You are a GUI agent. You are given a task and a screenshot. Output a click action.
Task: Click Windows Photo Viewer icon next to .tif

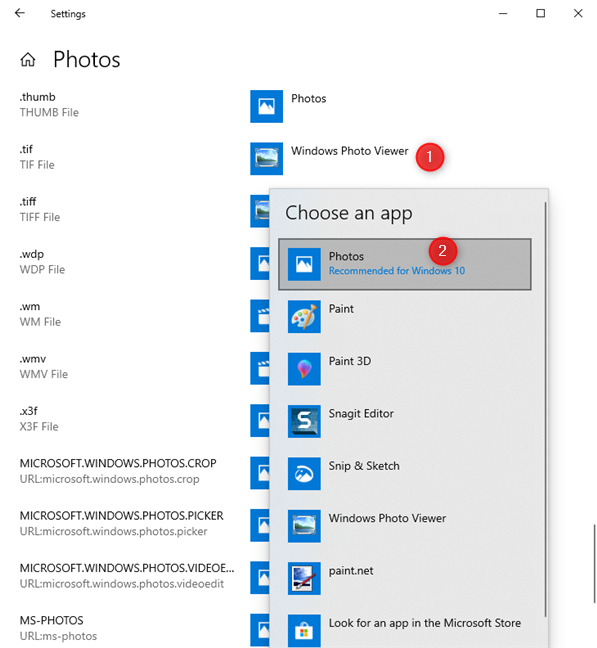click(266, 159)
